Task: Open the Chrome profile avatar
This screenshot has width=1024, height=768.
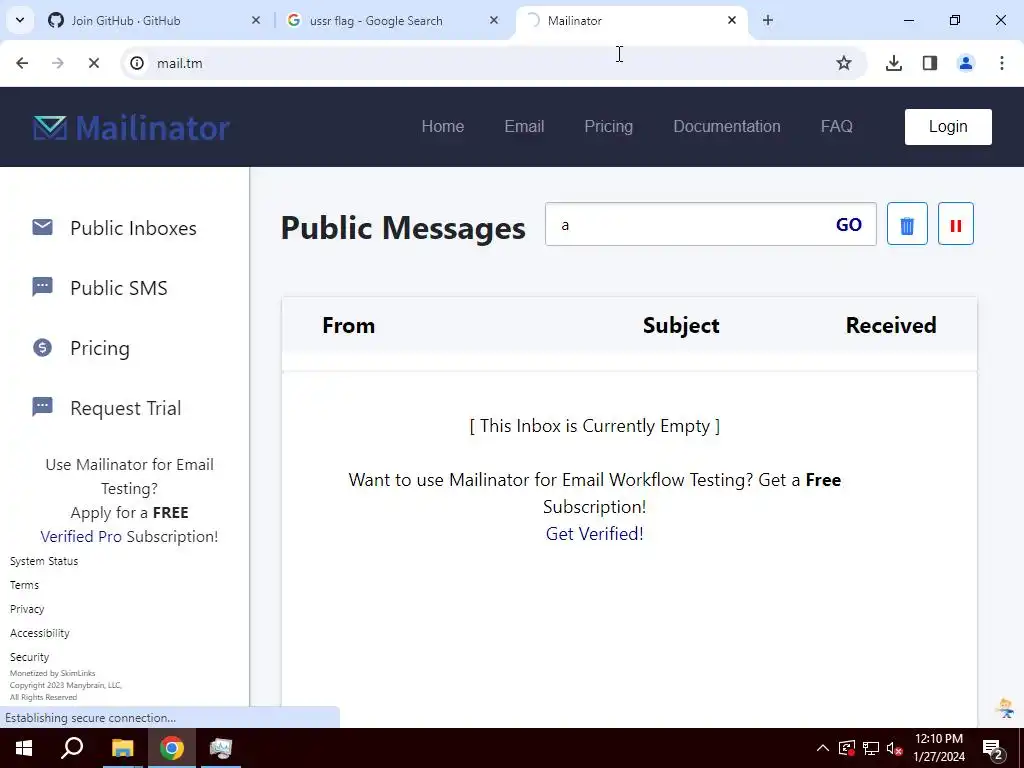Action: tap(965, 63)
